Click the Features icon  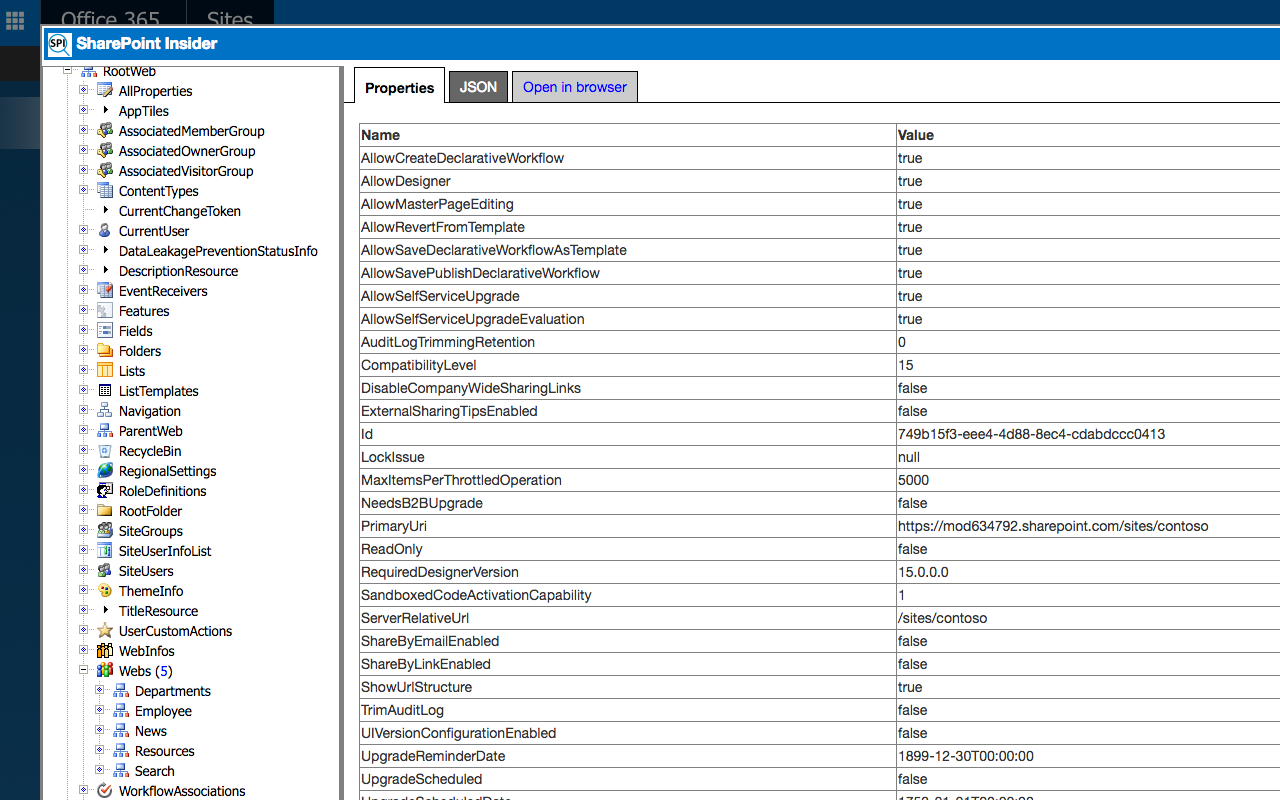pos(105,311)
